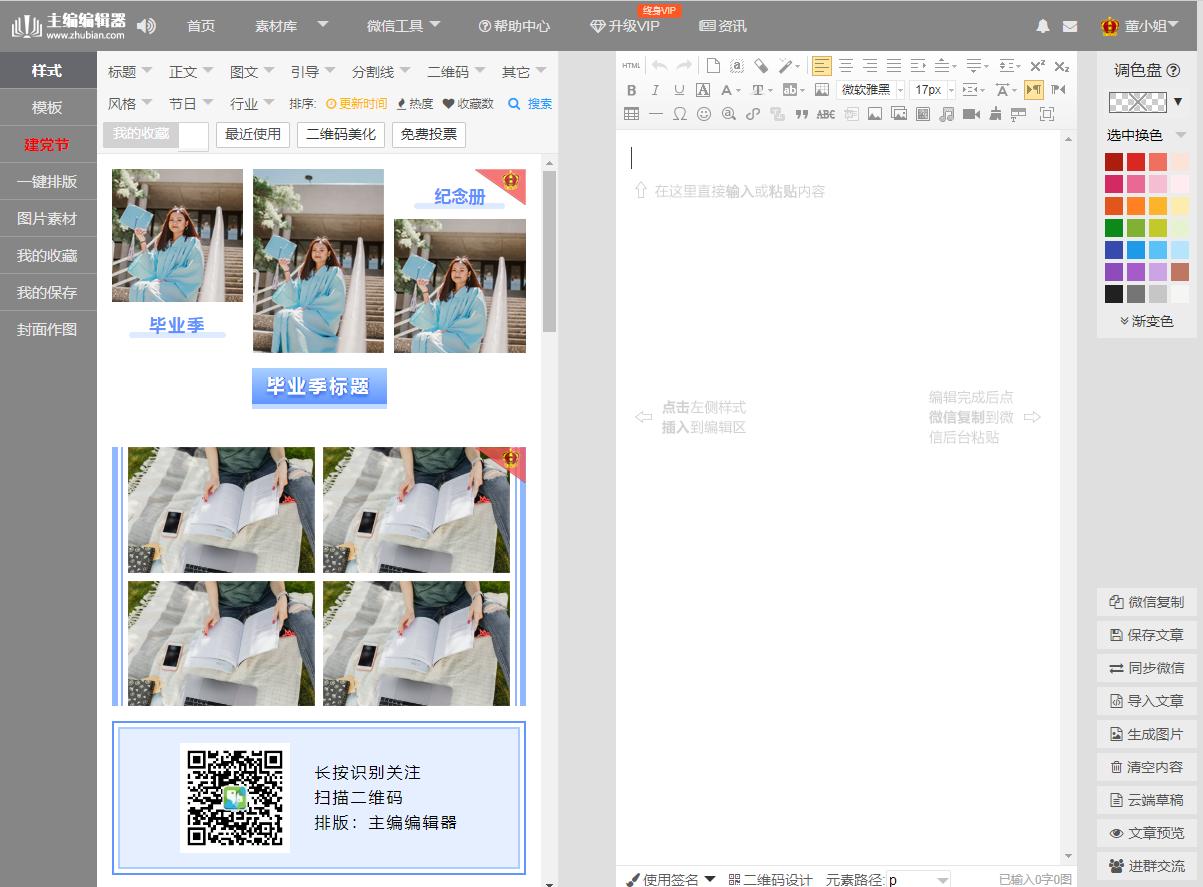Insert a special character with the Ω icon

coord(680,114)
